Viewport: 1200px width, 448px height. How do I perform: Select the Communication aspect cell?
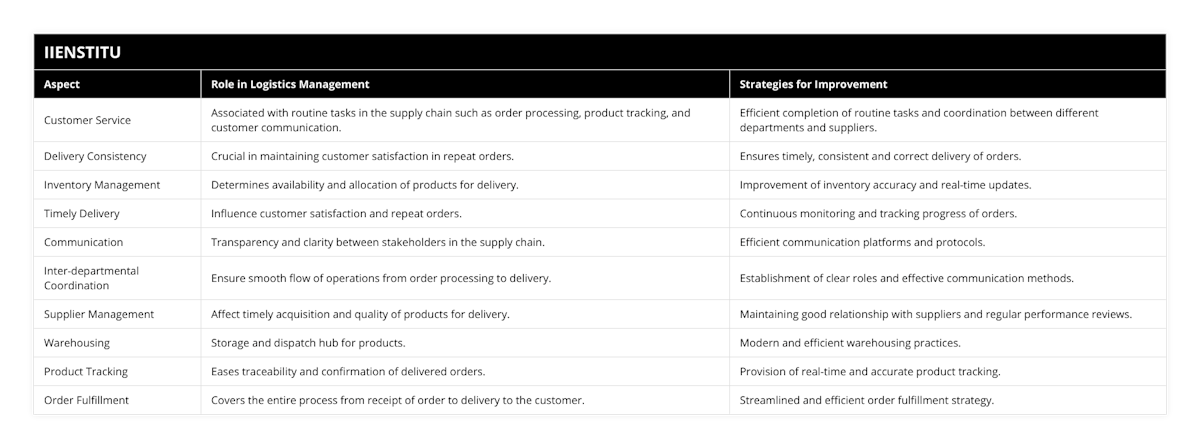point(84,242)
